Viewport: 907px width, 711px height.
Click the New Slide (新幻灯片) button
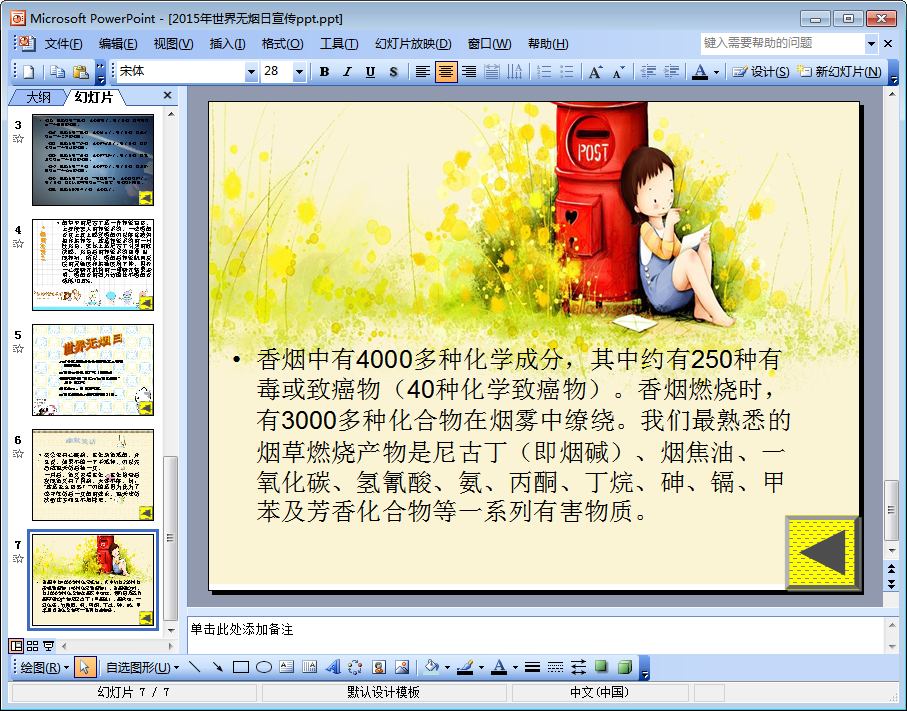(x=839, y=72)
